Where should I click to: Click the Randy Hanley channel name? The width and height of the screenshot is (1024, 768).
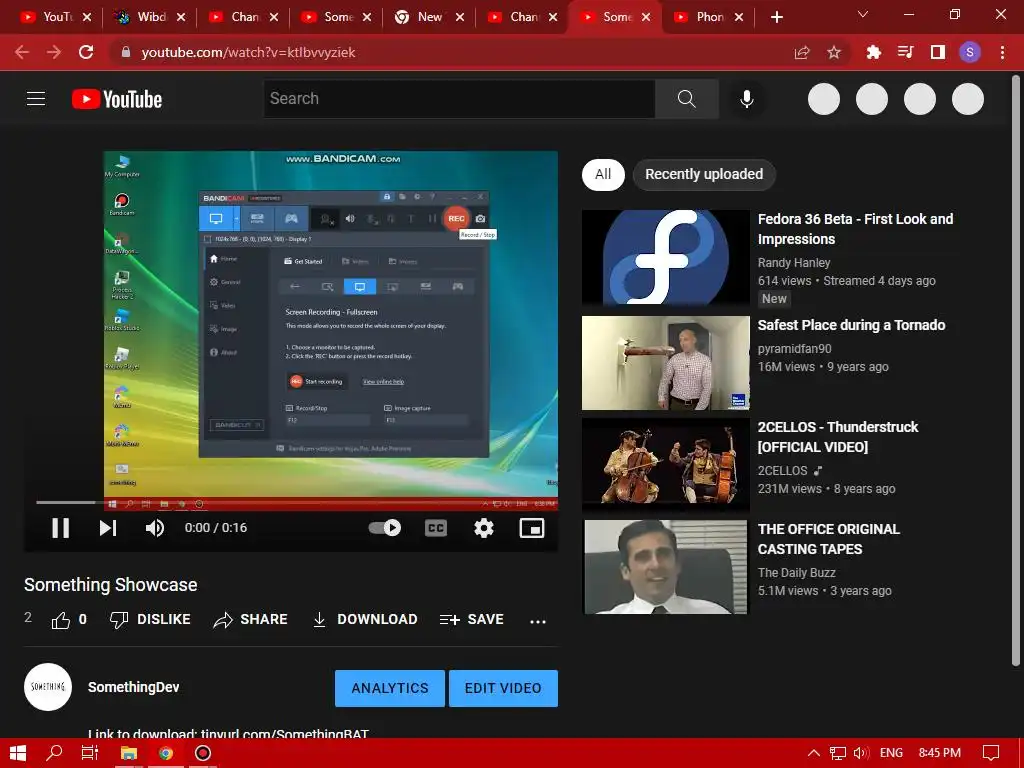(793, 263)
